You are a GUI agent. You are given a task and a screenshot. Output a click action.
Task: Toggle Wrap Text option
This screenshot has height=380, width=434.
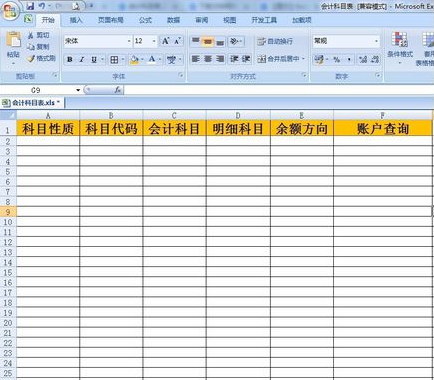pyautogui.click(x=275, y=41)
